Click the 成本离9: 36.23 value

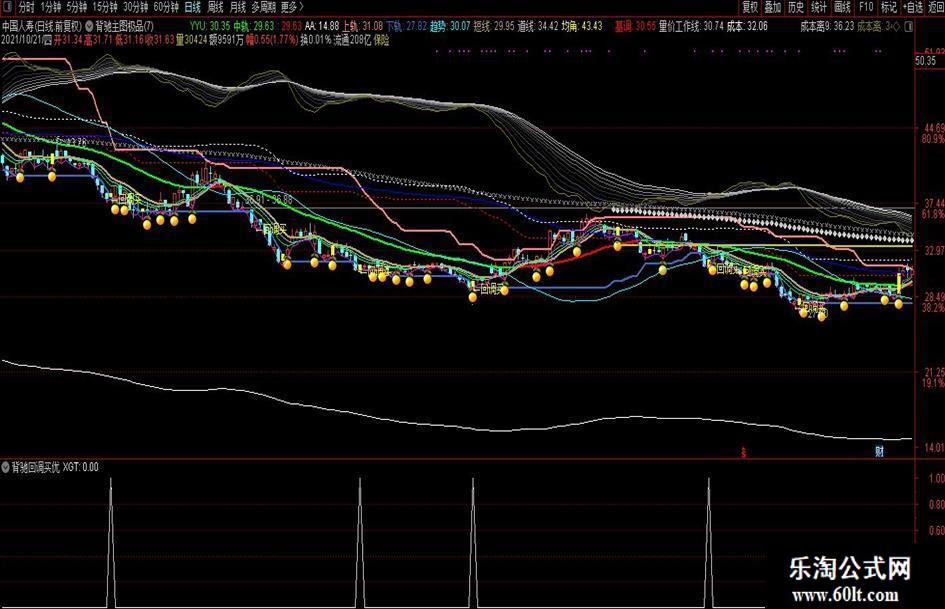coord(827,27)
